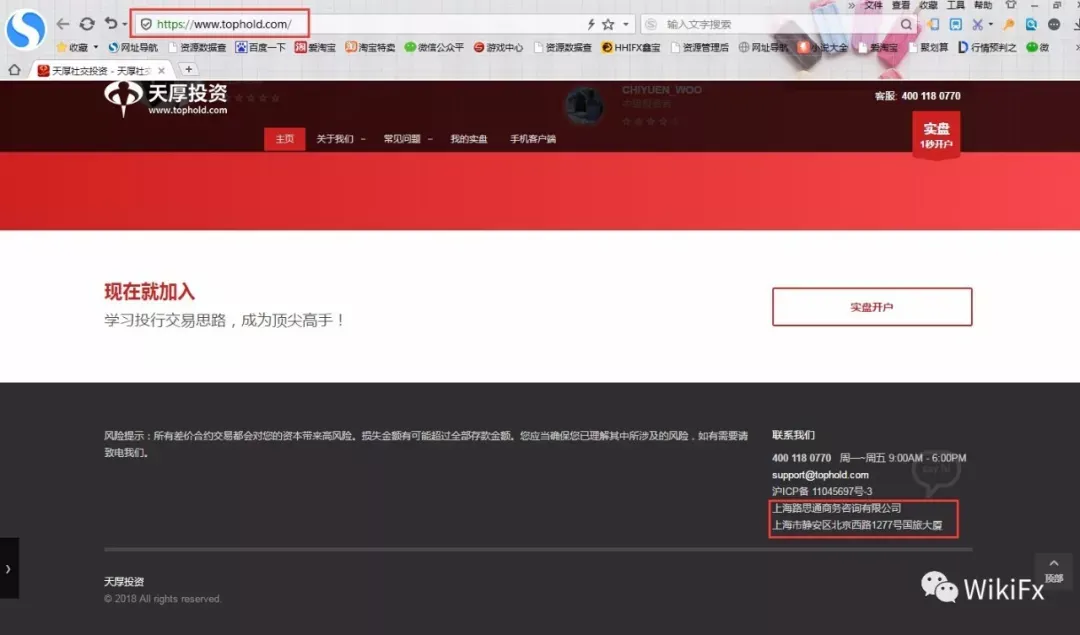Select the 主页 navigation item

coord(284,138)
